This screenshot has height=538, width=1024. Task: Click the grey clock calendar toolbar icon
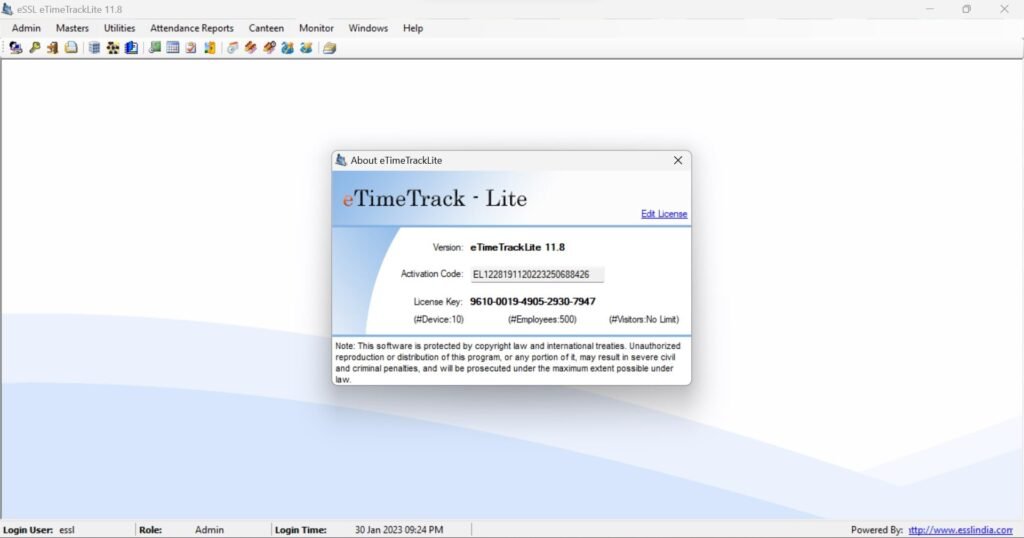click(x=232, y=48)
